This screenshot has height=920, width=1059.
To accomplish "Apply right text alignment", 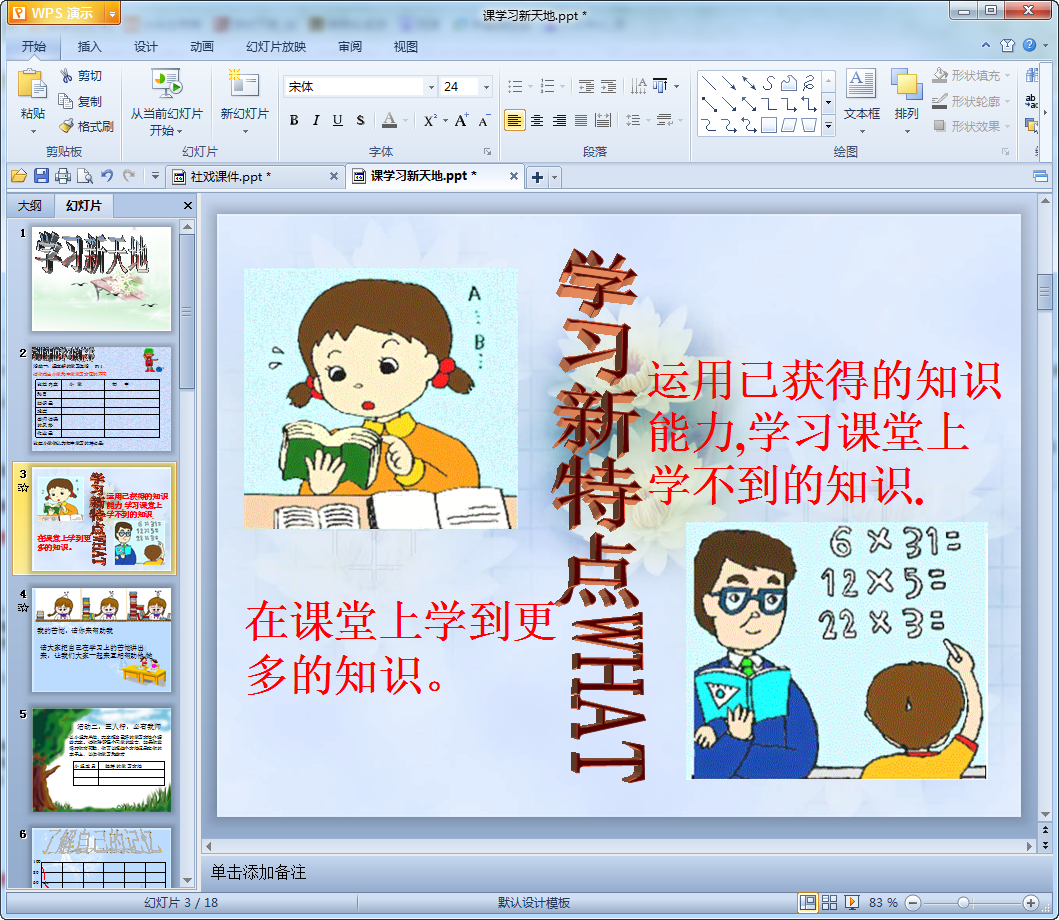I will click(559, 120).
